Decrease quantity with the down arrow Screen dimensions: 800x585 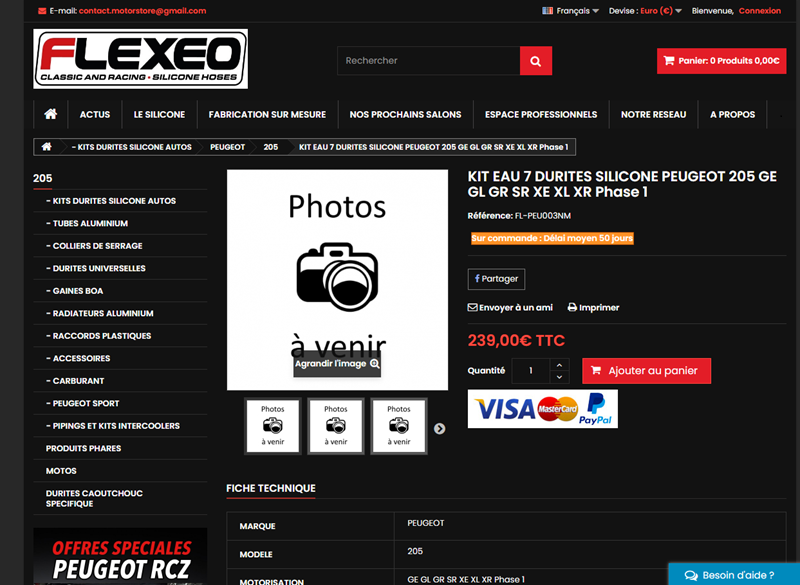tap(559, 377)
